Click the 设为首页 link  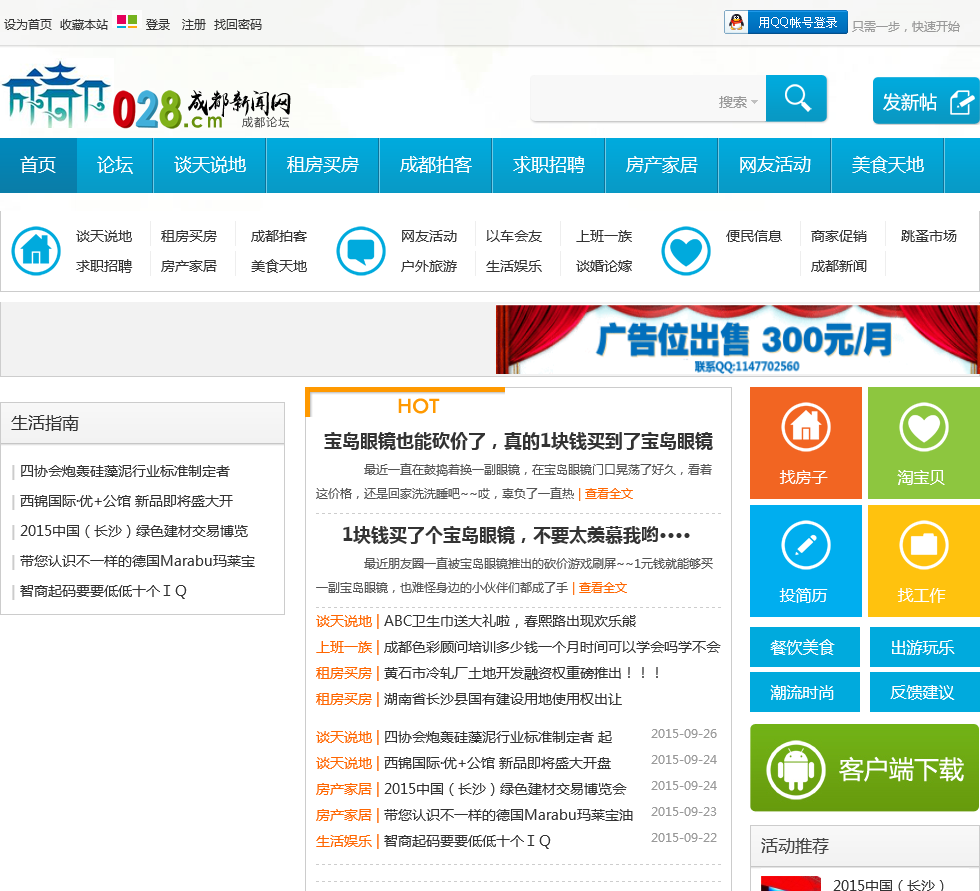28,24
